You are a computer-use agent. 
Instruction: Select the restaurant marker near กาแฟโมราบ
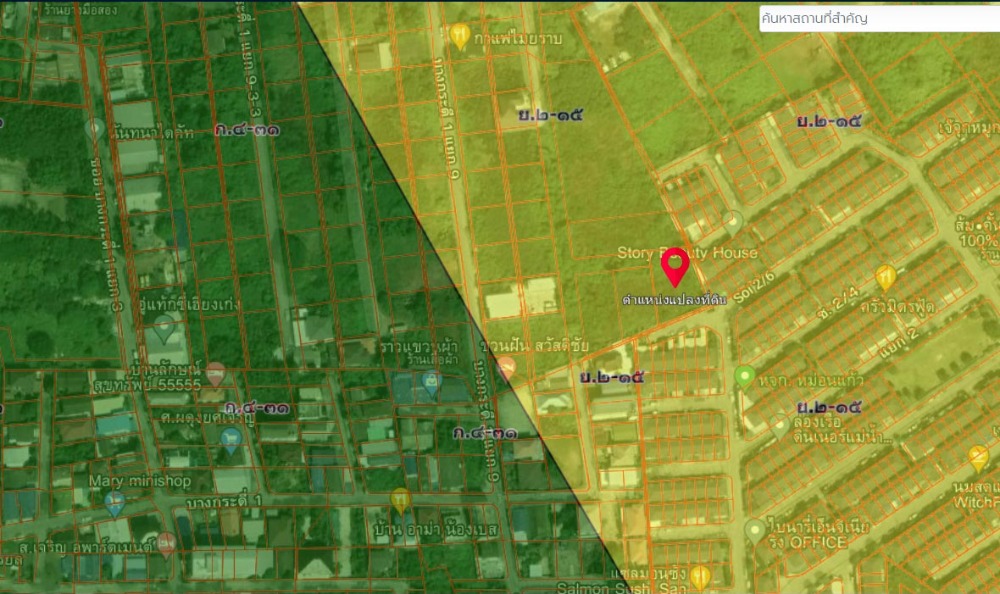(460, 35)
